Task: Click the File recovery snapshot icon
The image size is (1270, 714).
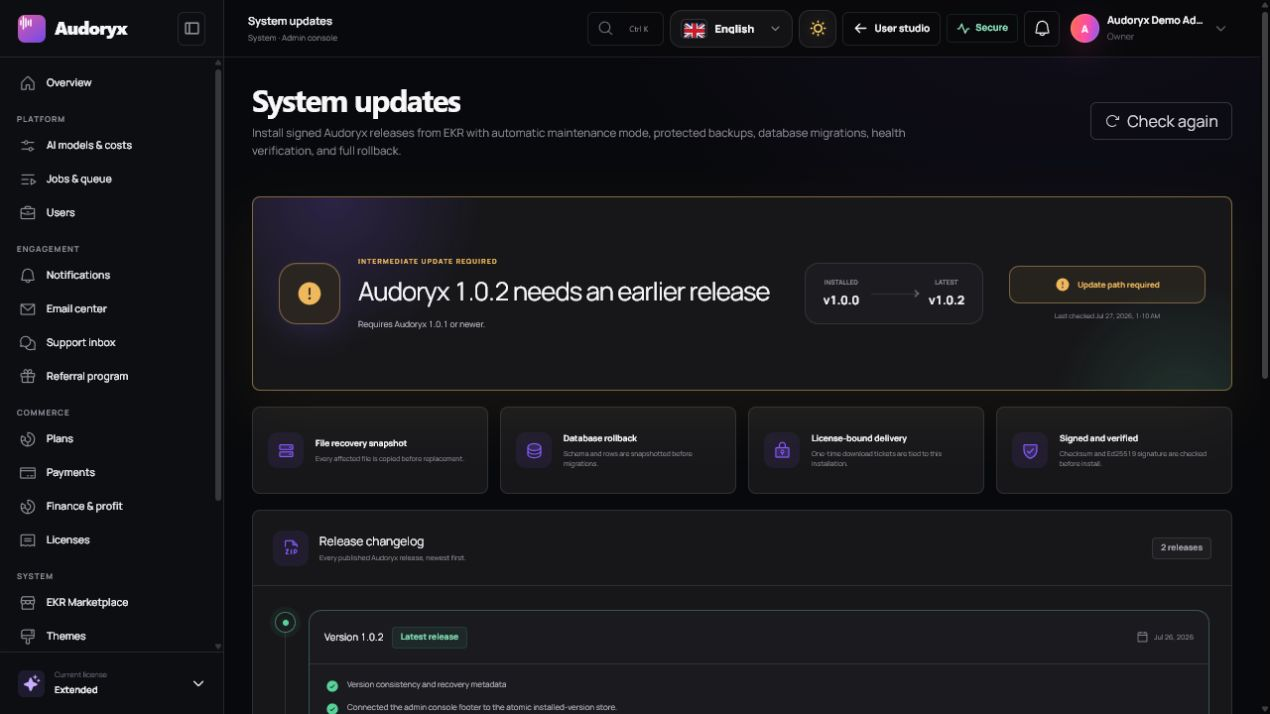Action: click(286, 450)
